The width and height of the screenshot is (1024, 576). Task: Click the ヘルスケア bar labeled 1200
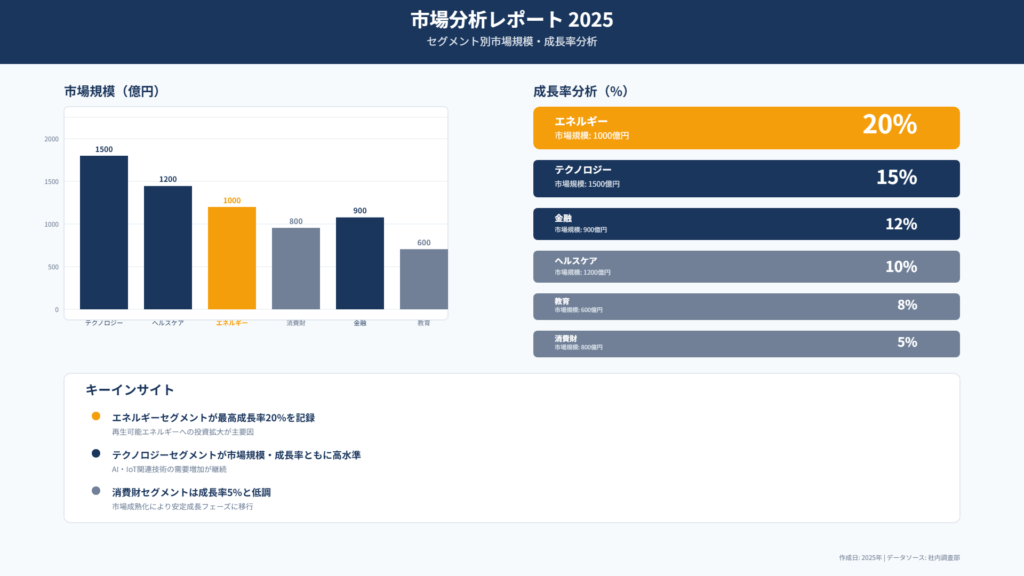[x=168, y=247]
